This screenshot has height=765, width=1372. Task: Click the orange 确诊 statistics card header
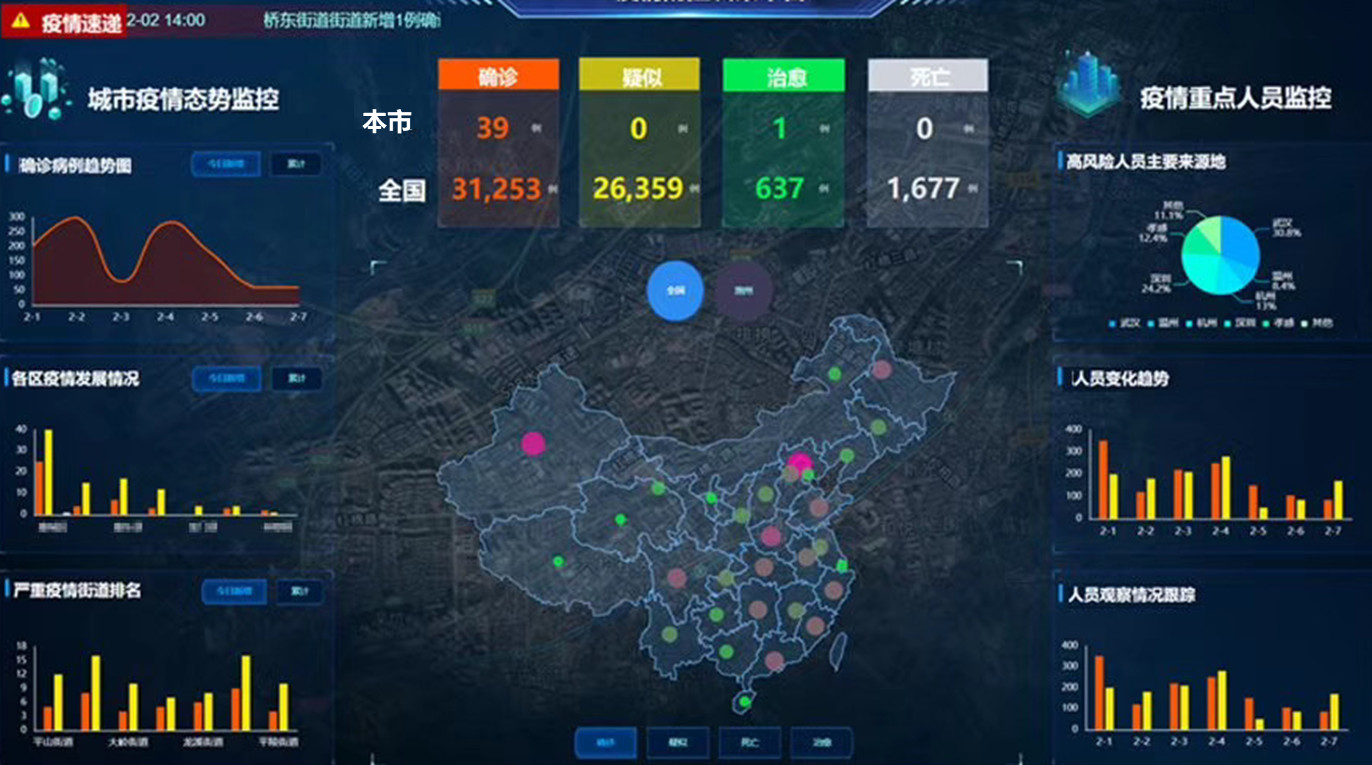click(x=497, y=76)
